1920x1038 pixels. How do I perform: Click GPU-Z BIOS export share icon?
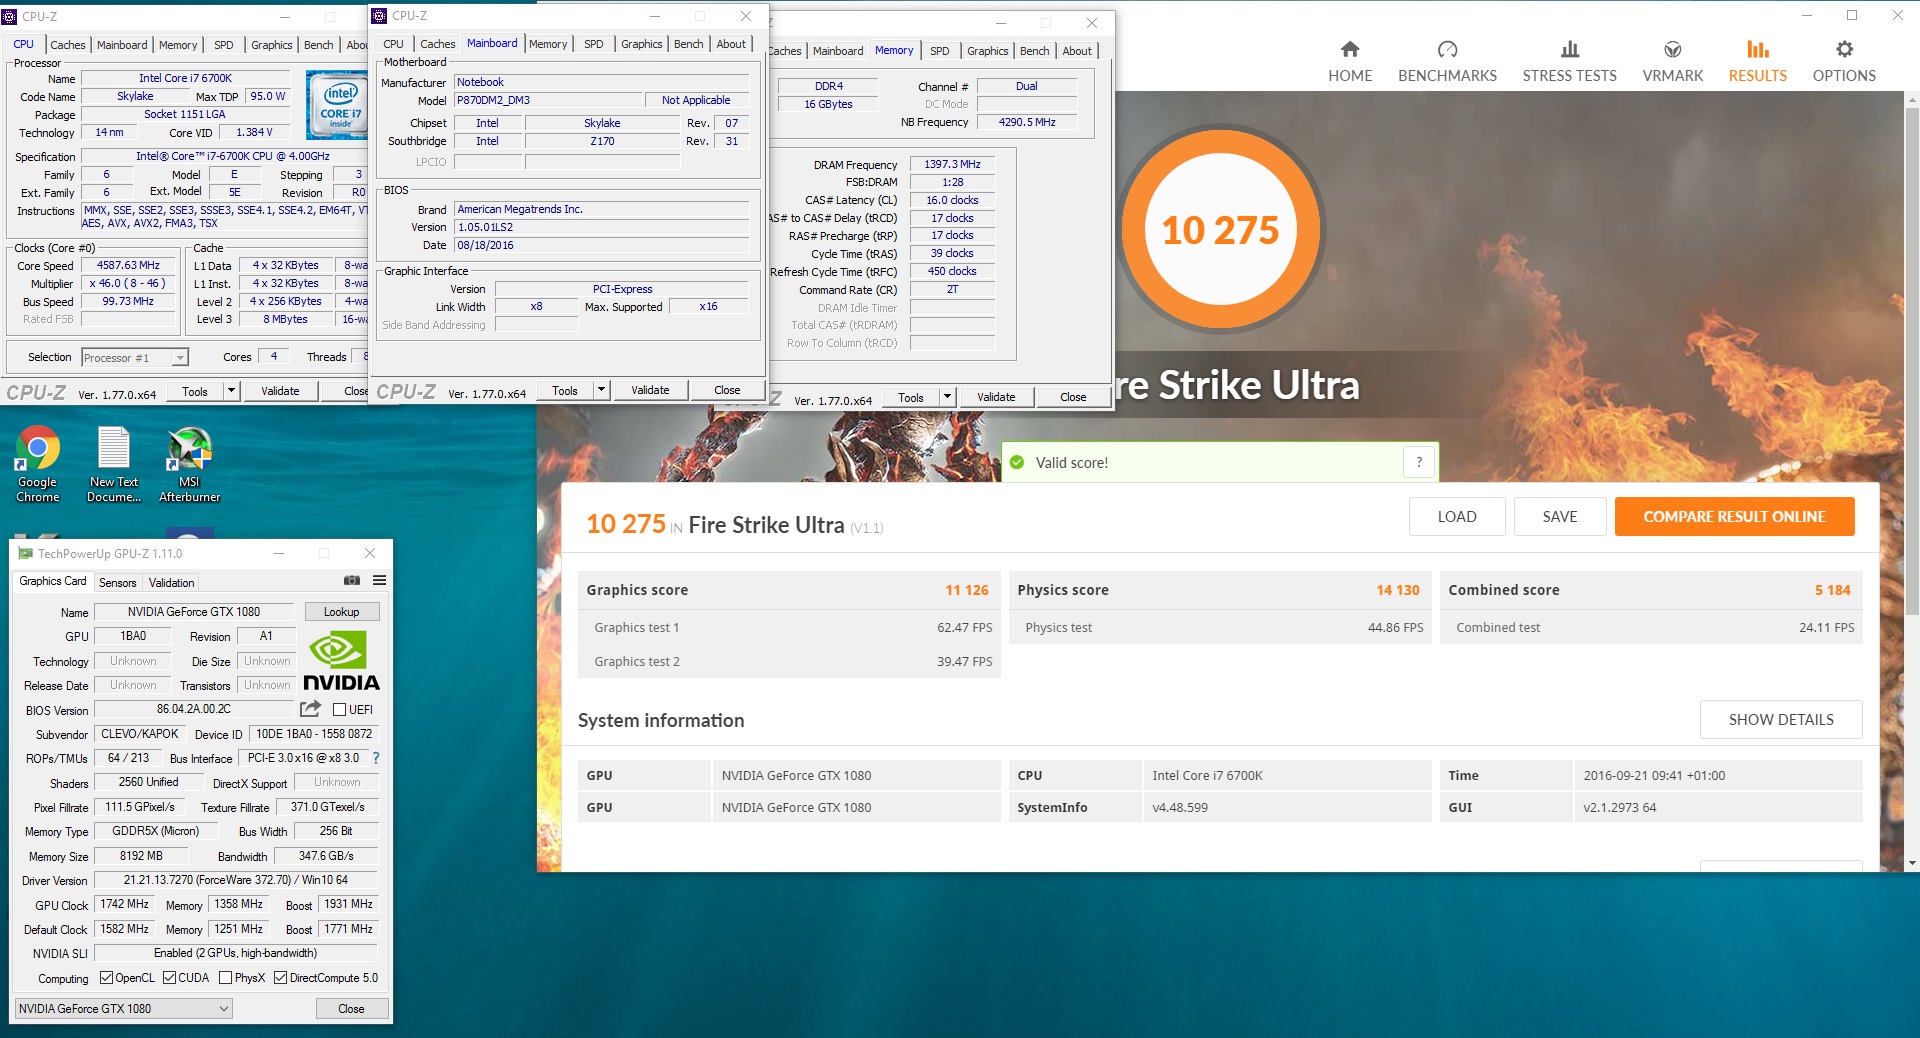click(310, 709)
